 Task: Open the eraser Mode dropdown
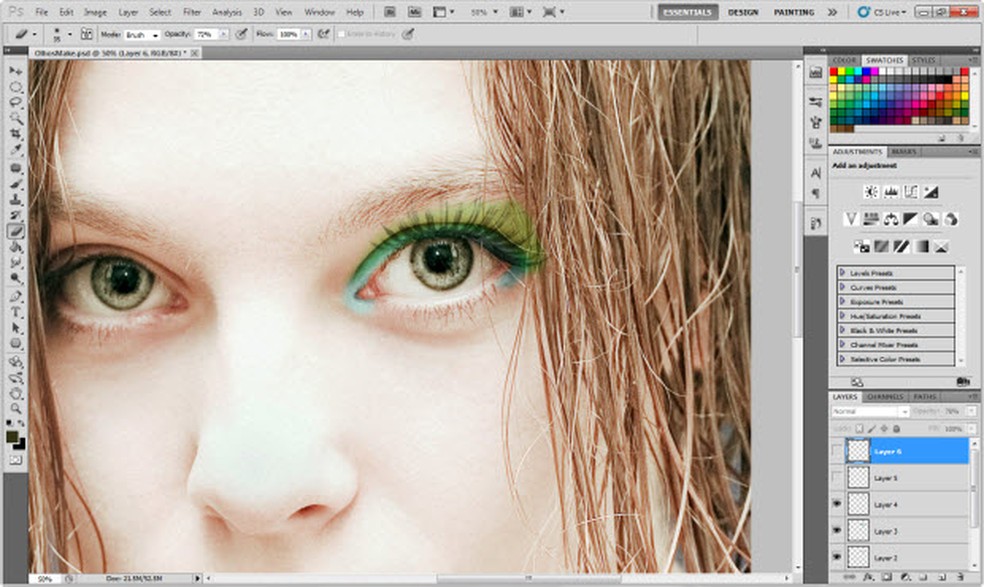coord(141,34)
